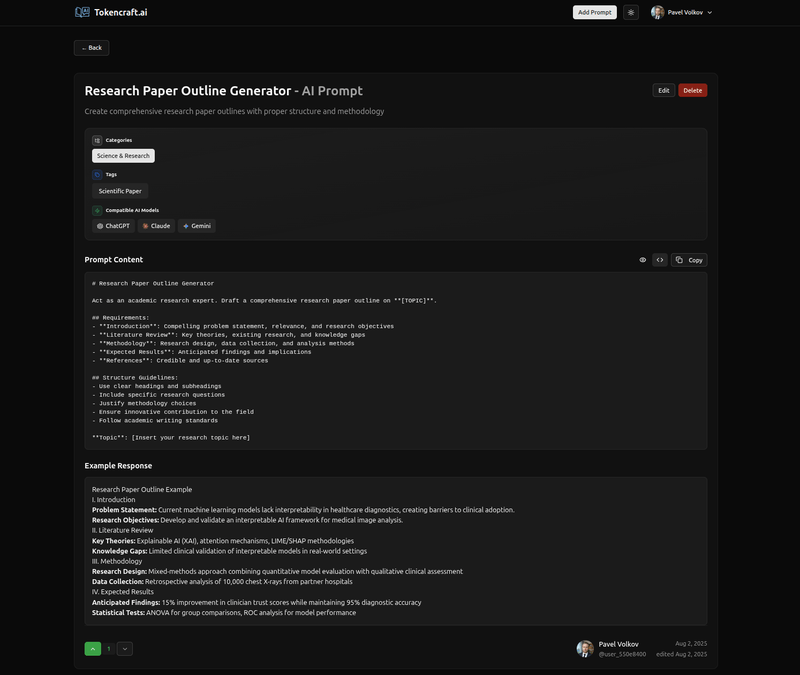
Task: Click the 'Problem Statement:' line in example
Action: [303, 510]
